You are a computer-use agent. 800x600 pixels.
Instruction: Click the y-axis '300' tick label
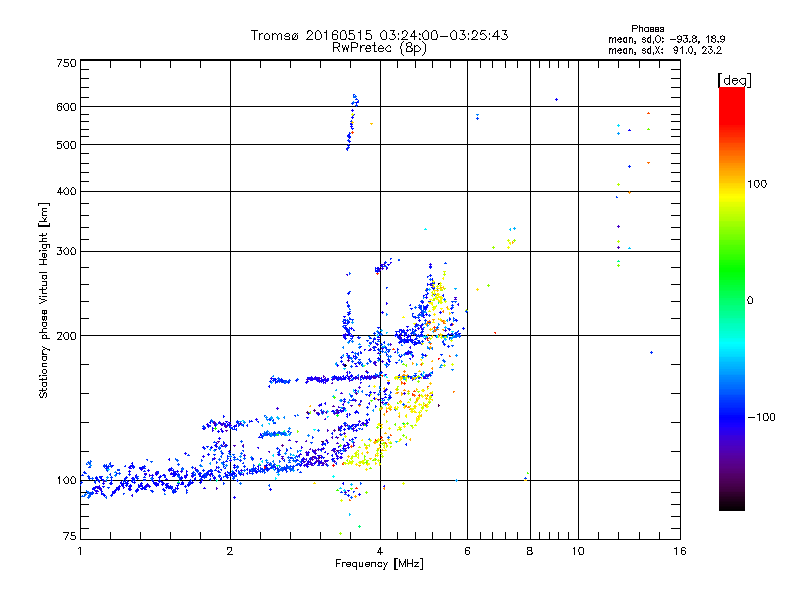coord(66,252)
